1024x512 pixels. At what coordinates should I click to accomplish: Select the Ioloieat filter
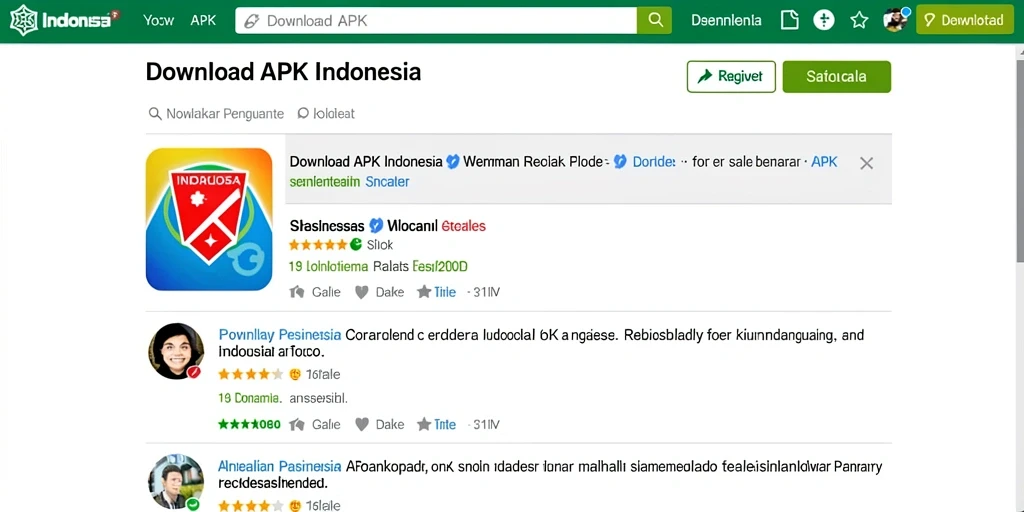click(326, 114)
